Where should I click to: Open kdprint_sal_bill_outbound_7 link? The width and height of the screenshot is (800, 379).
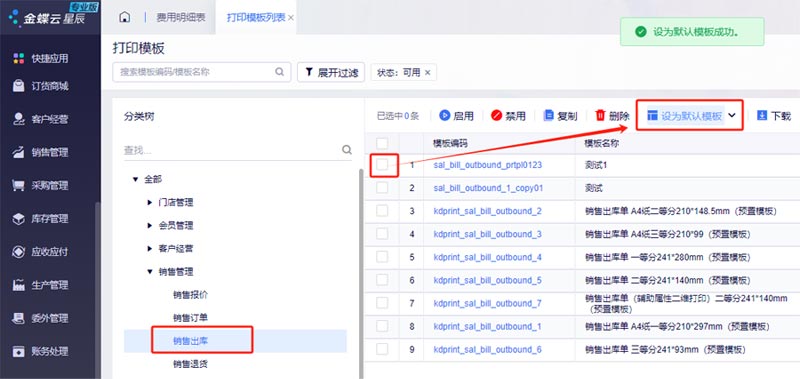(488, 303)
